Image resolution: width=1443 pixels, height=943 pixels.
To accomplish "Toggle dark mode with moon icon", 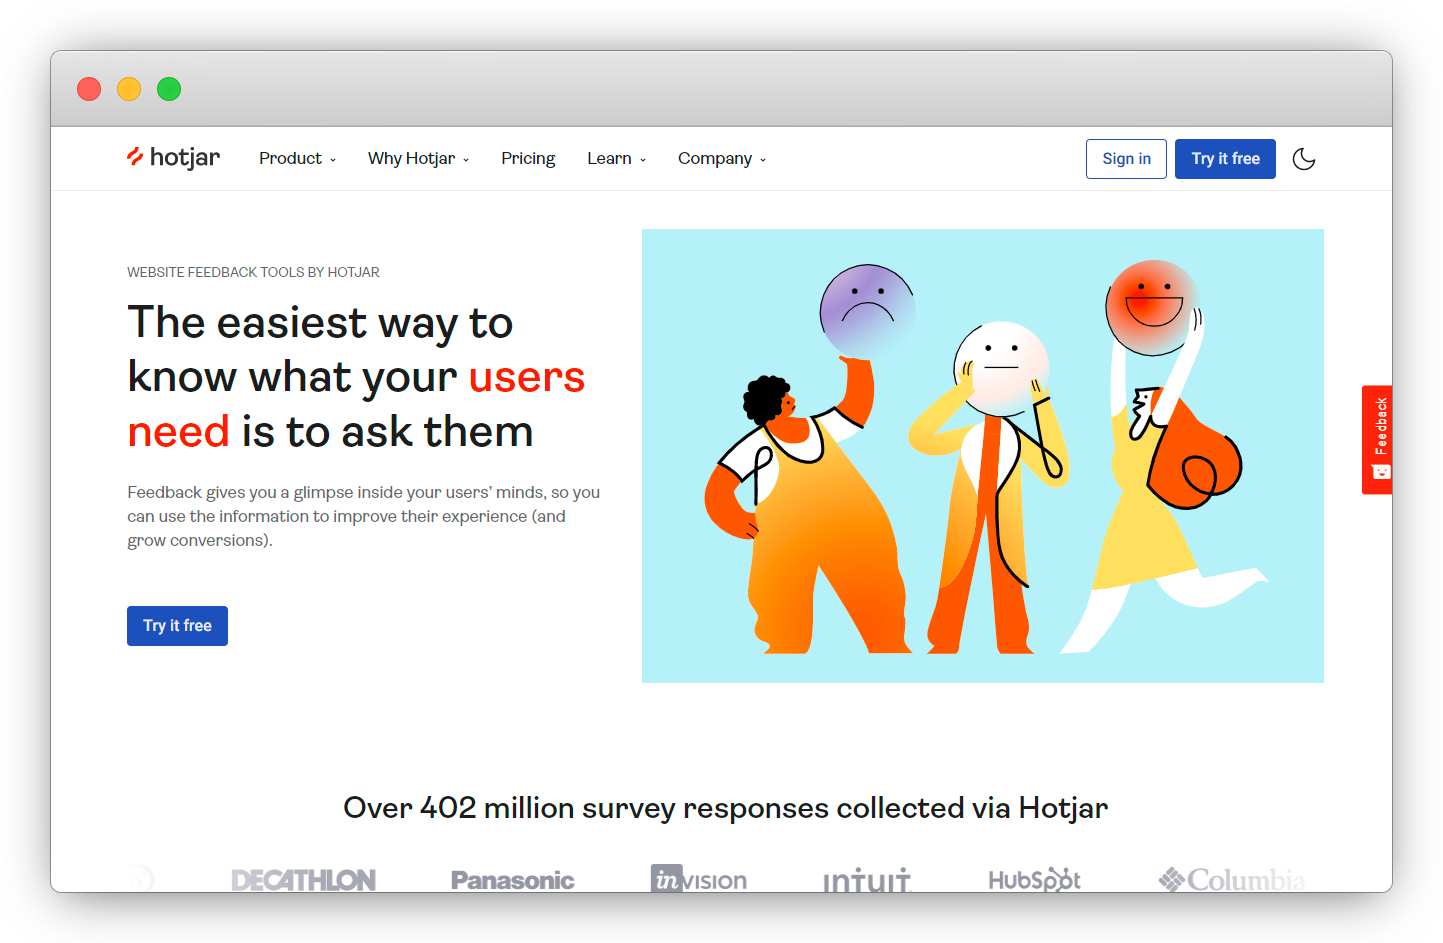I will [1303, 159].
